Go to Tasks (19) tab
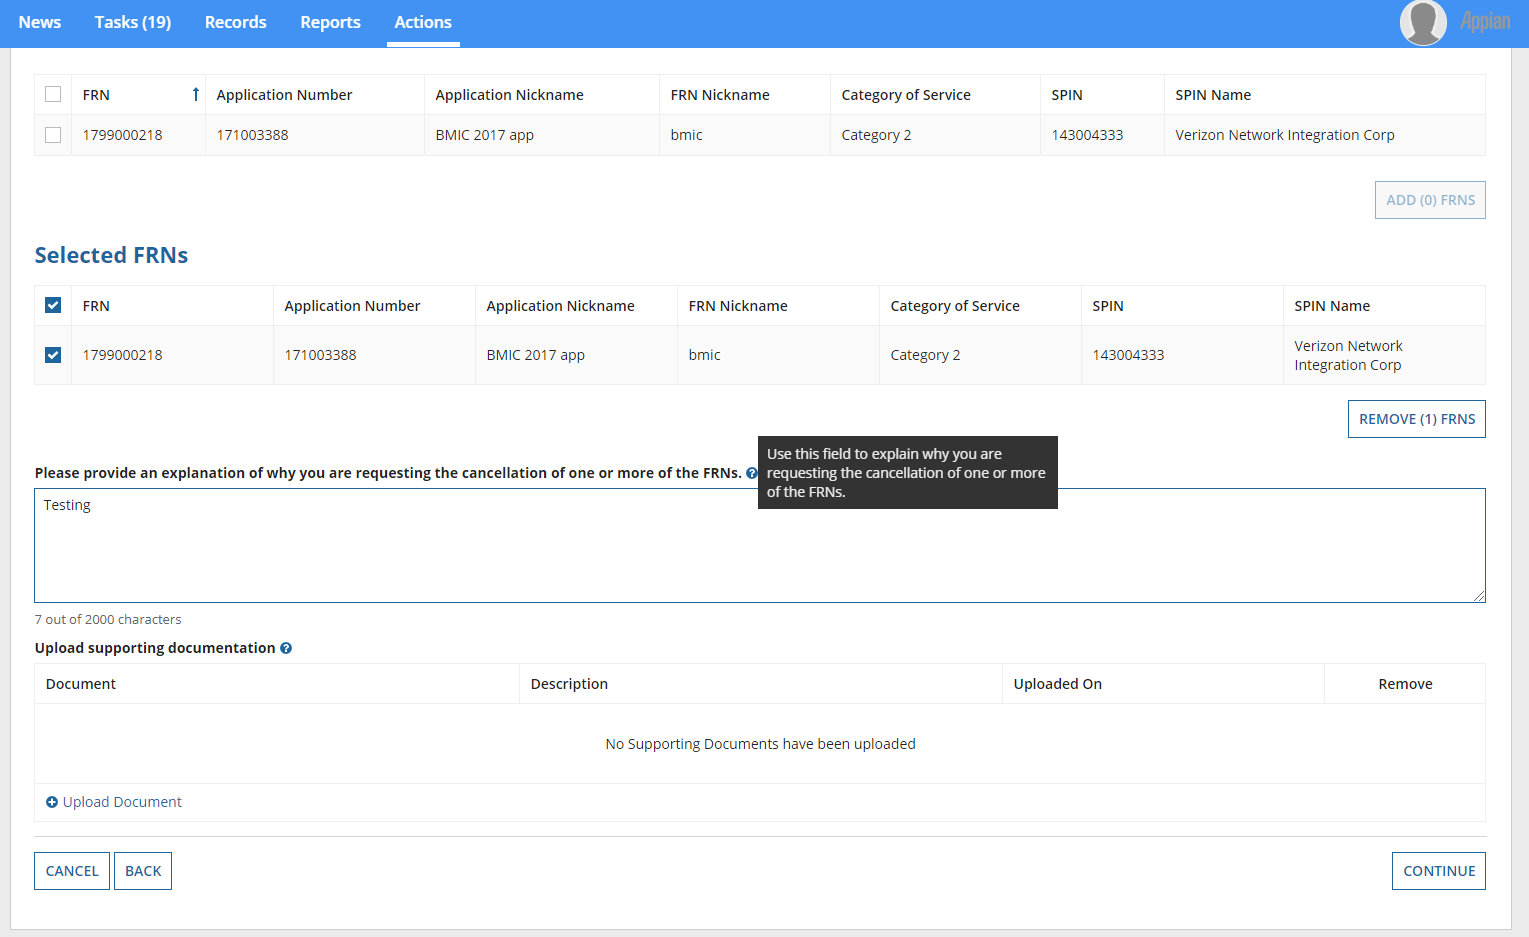 [133, 22]
